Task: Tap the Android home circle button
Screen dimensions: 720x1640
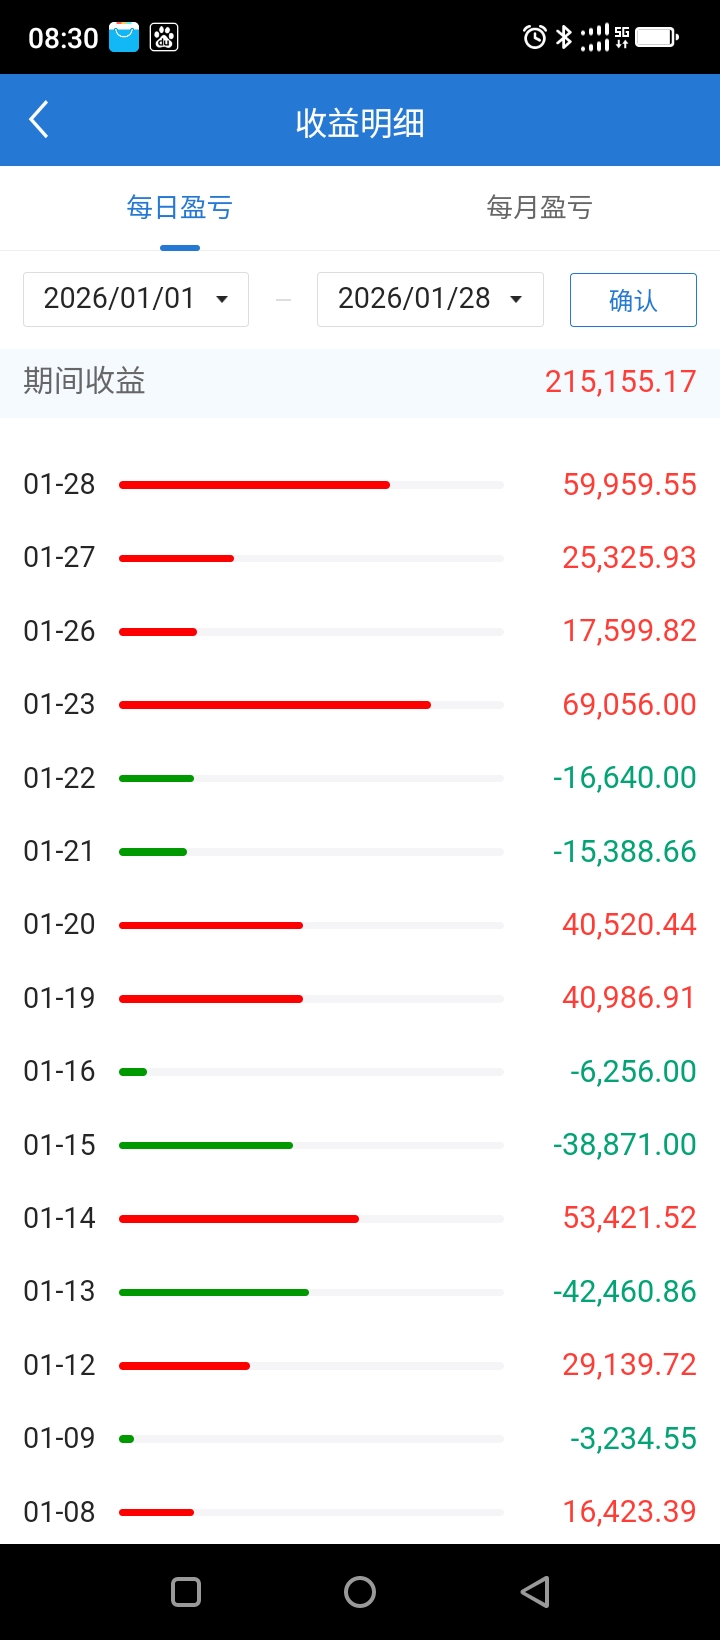Action: click(x=360, y=1592)
